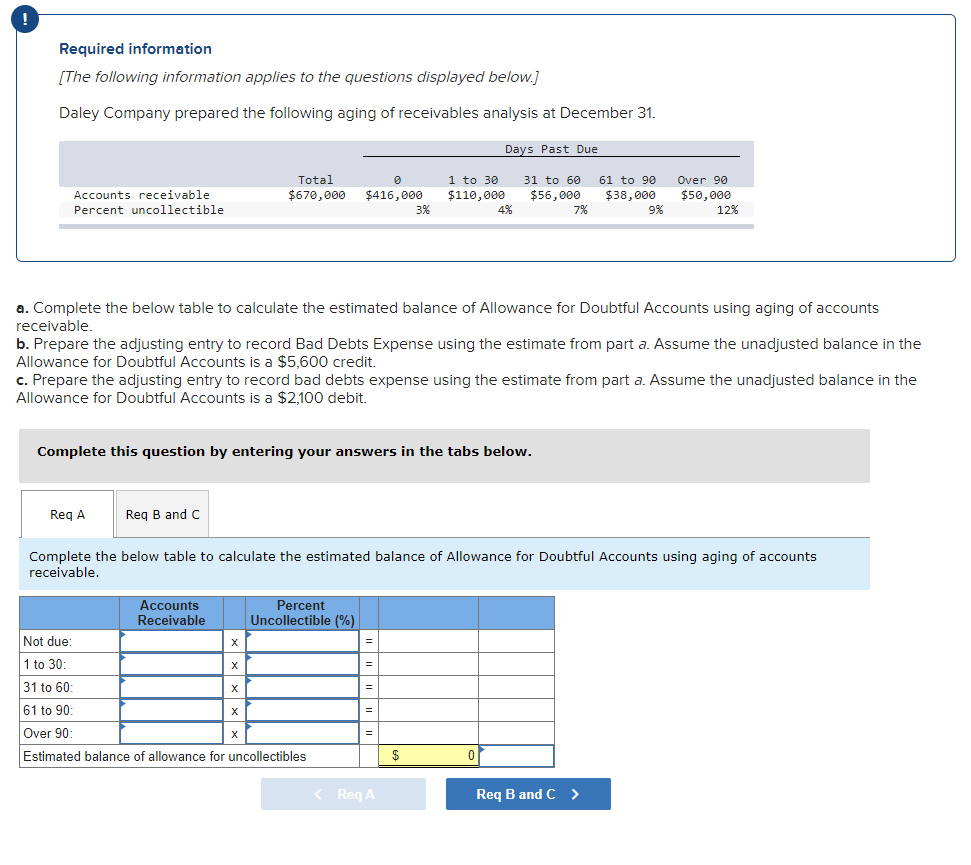Select Accounts Receivable field for 61 to 90 row
Image resolution: width=971 pixels, height=865 pixels.
(x=172, y=710)
